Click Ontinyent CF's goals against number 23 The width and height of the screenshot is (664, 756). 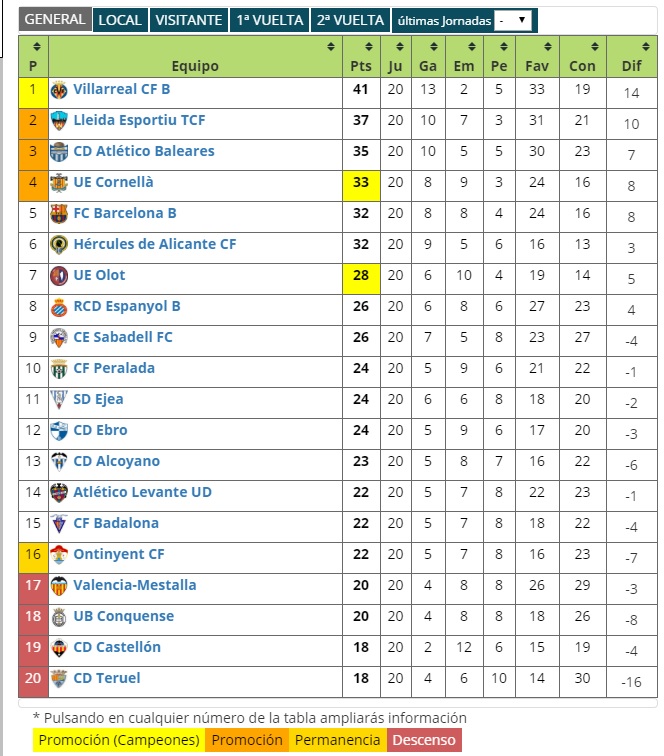582,554
